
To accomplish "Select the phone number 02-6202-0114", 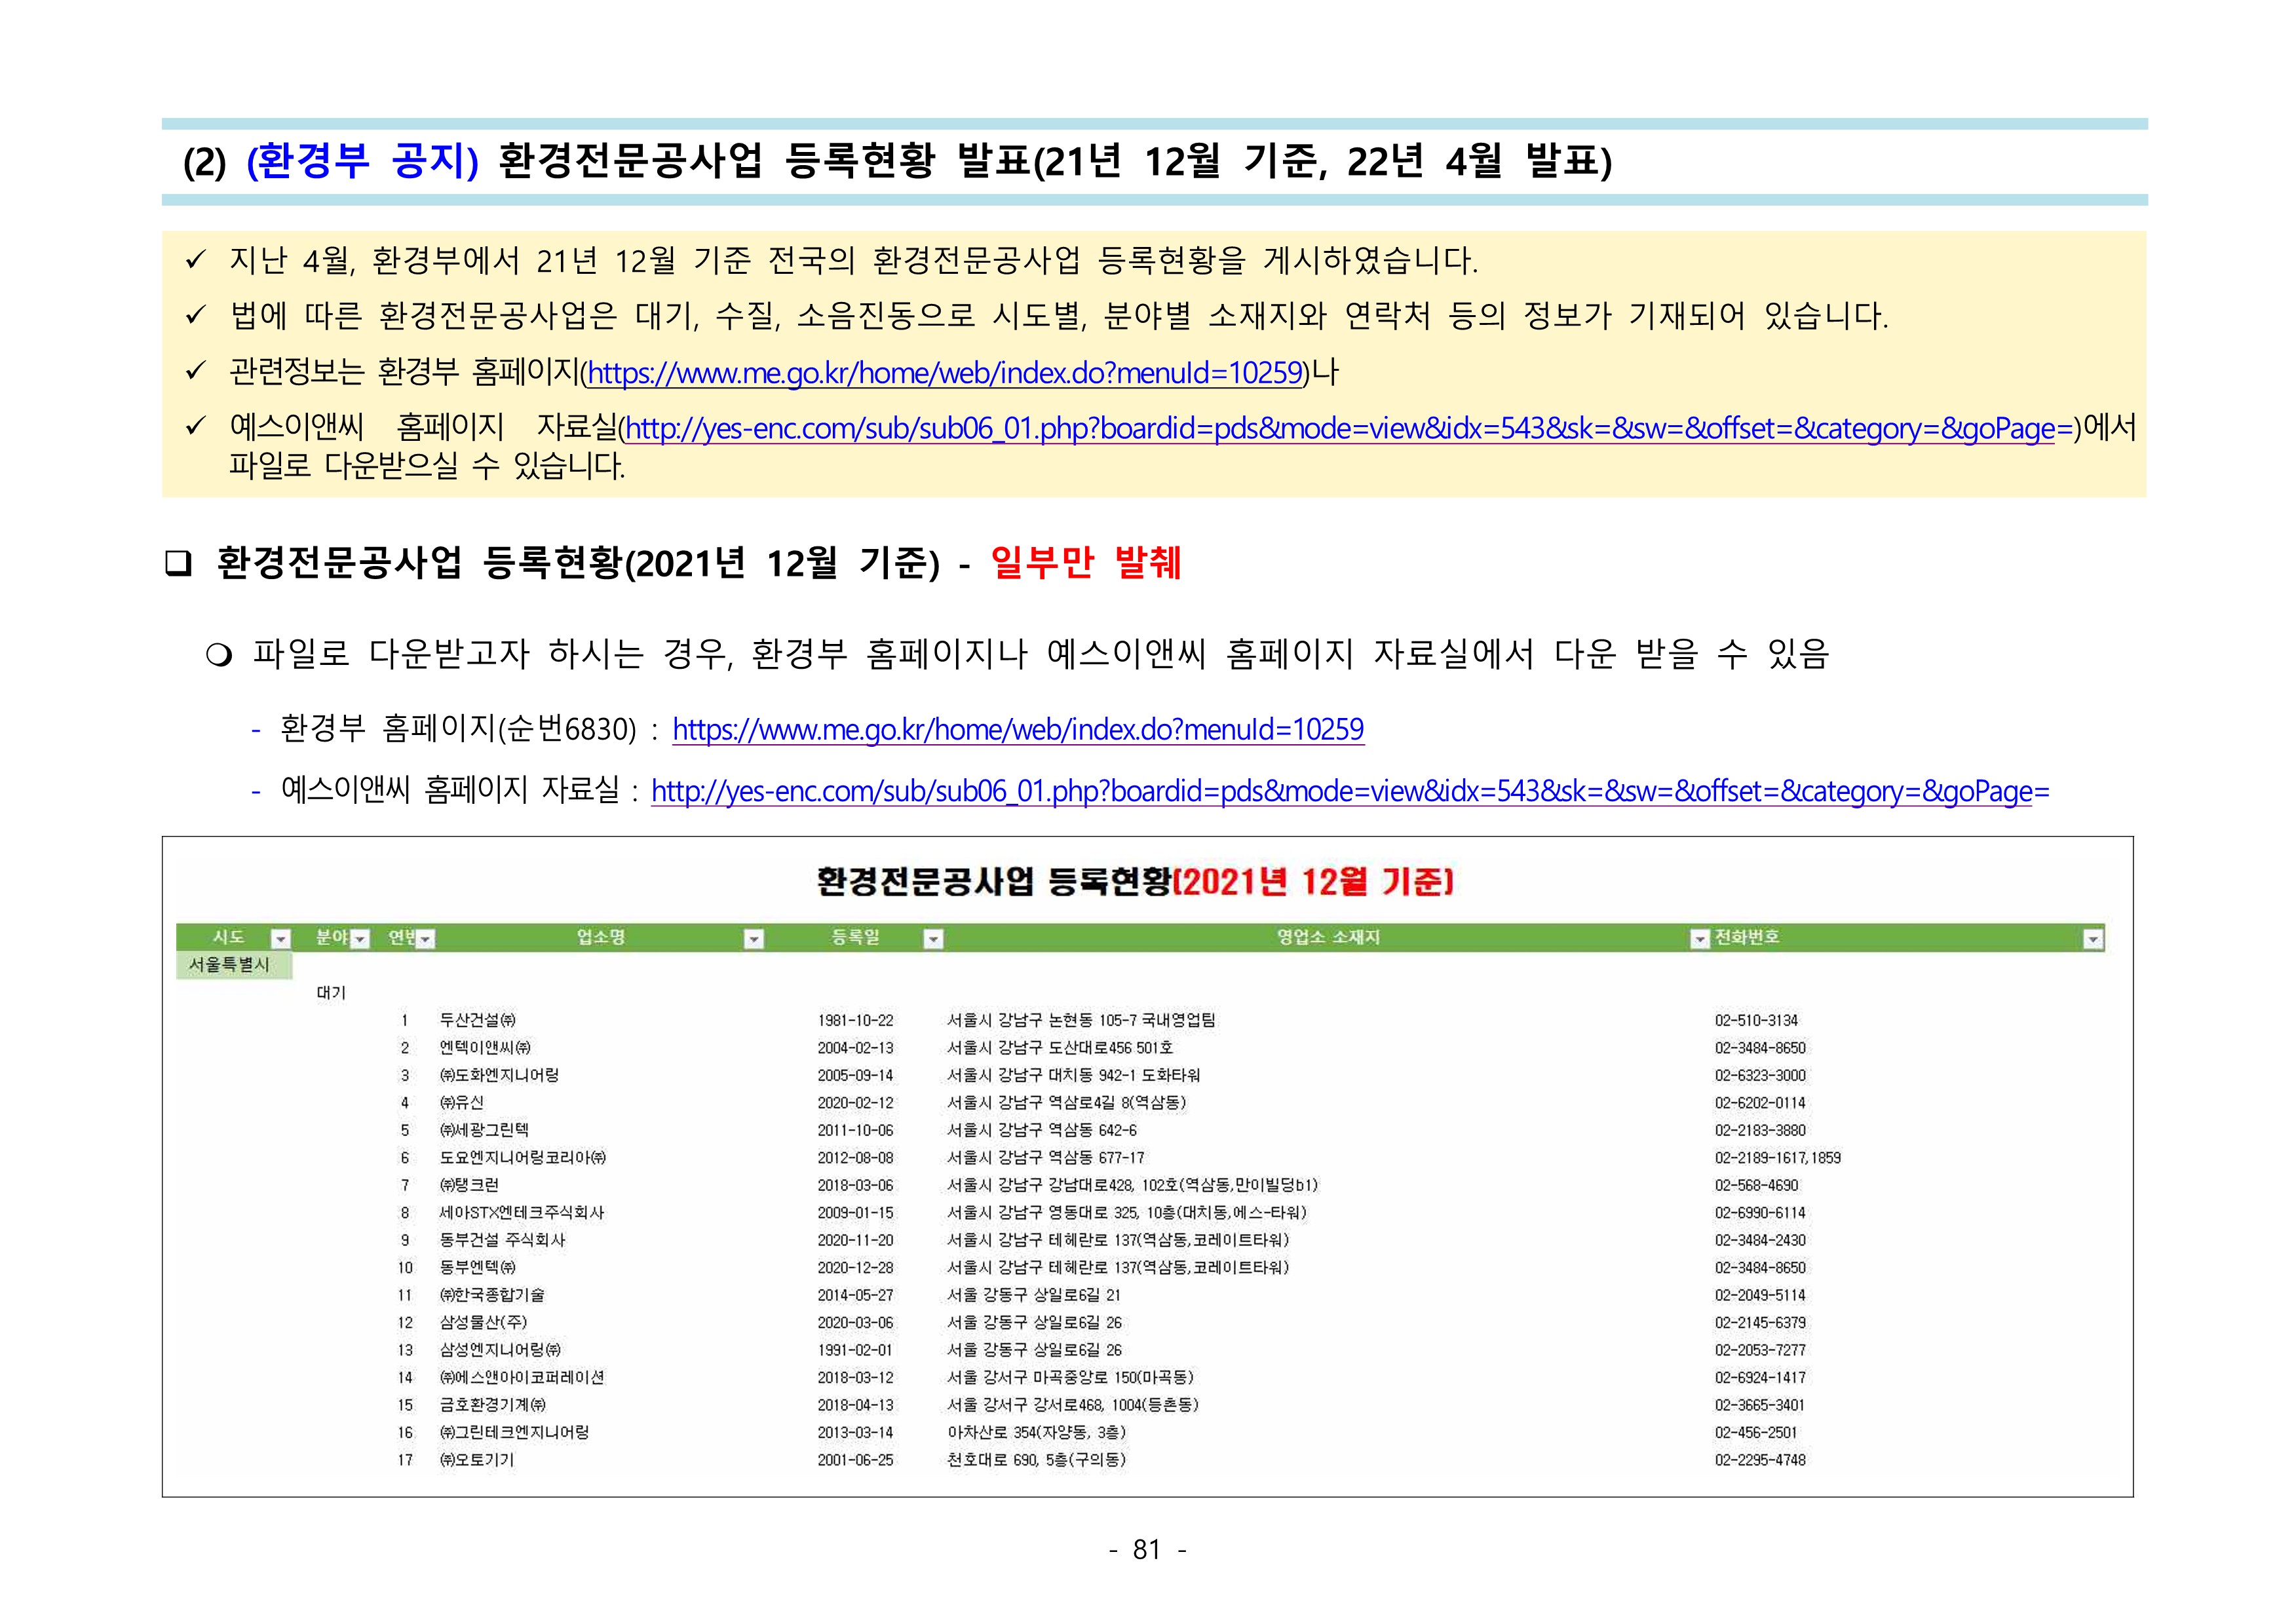I will [x=1760, y=1103].
